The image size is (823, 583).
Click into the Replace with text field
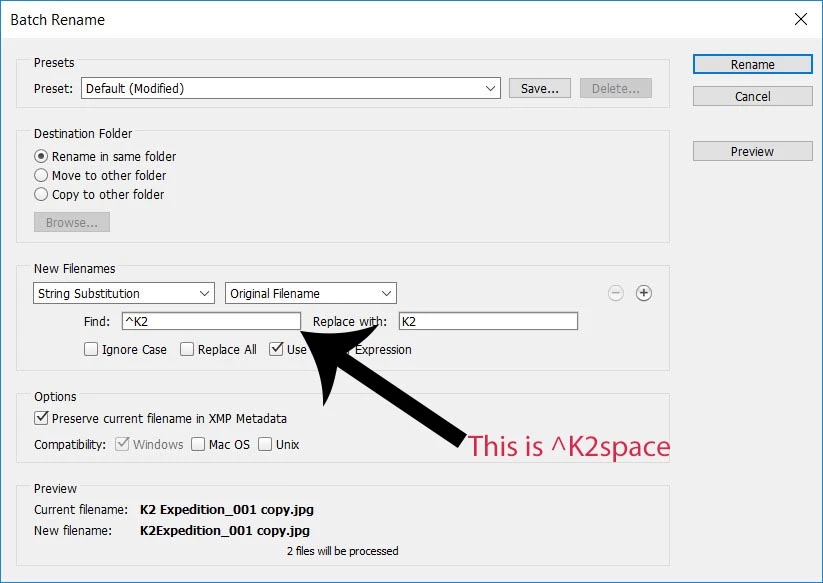[488, 321]
